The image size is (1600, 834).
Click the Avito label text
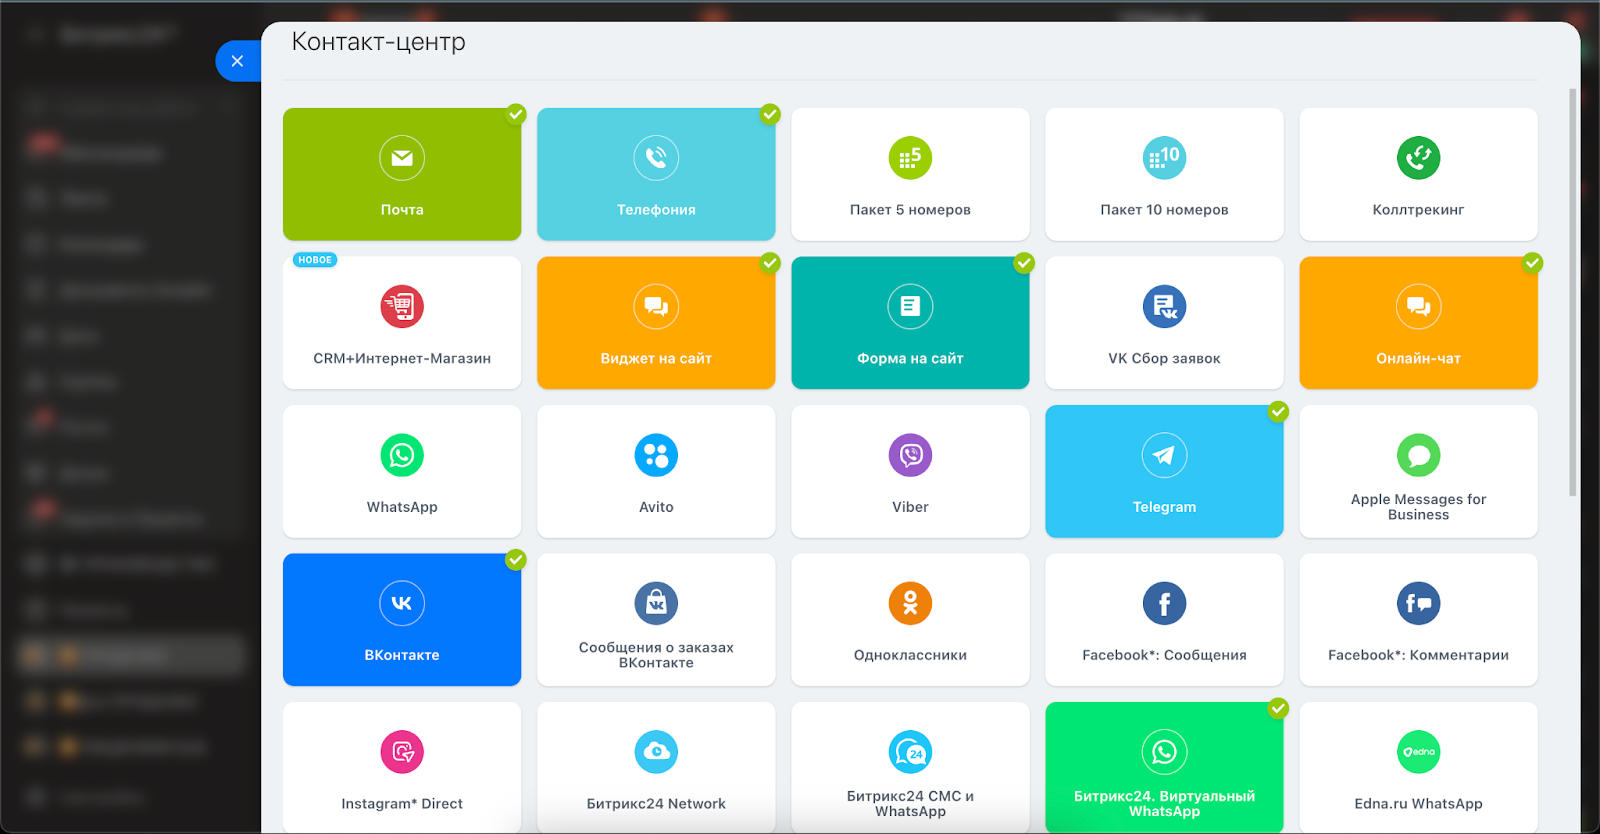pyautogui.click(x=656, y=507)
